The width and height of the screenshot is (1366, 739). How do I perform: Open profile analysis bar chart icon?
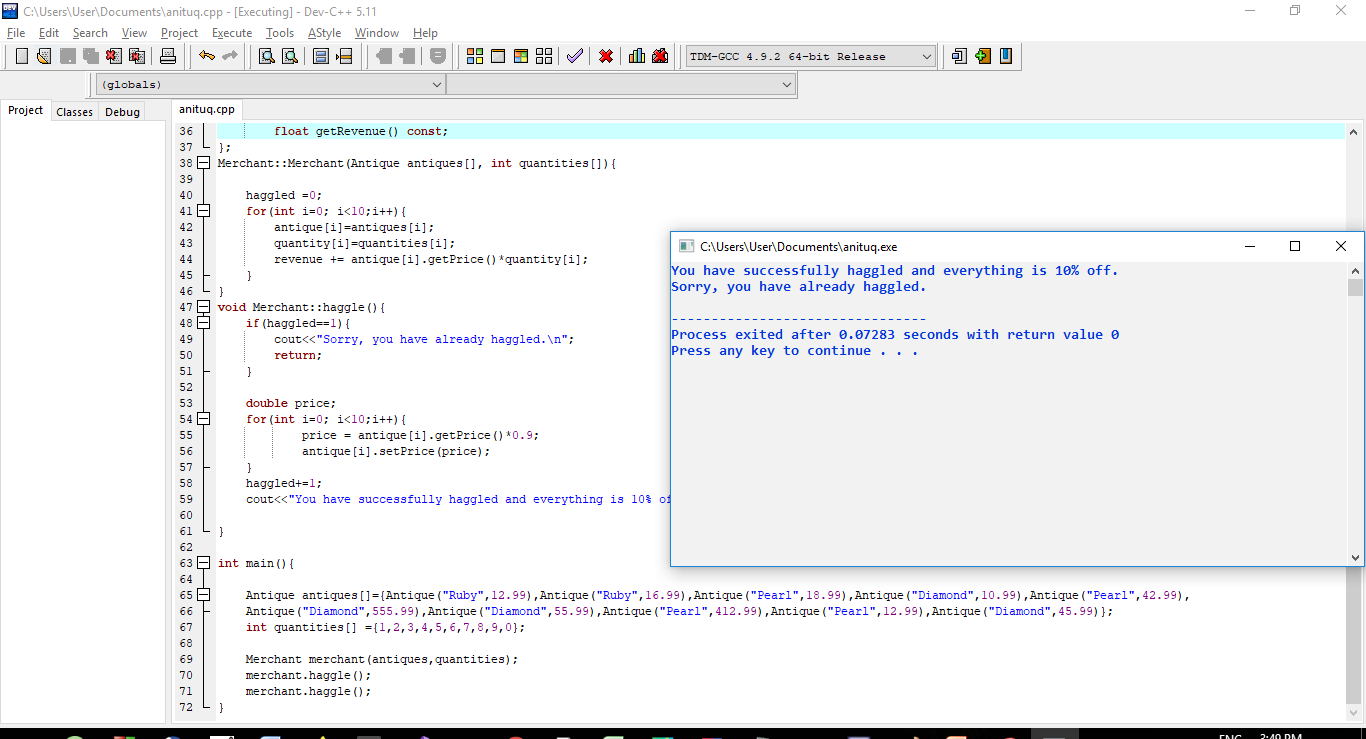[637, 56]
